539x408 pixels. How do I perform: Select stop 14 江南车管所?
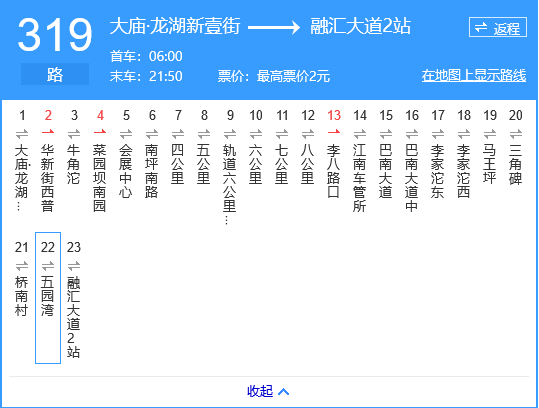[x=360, y=178]
